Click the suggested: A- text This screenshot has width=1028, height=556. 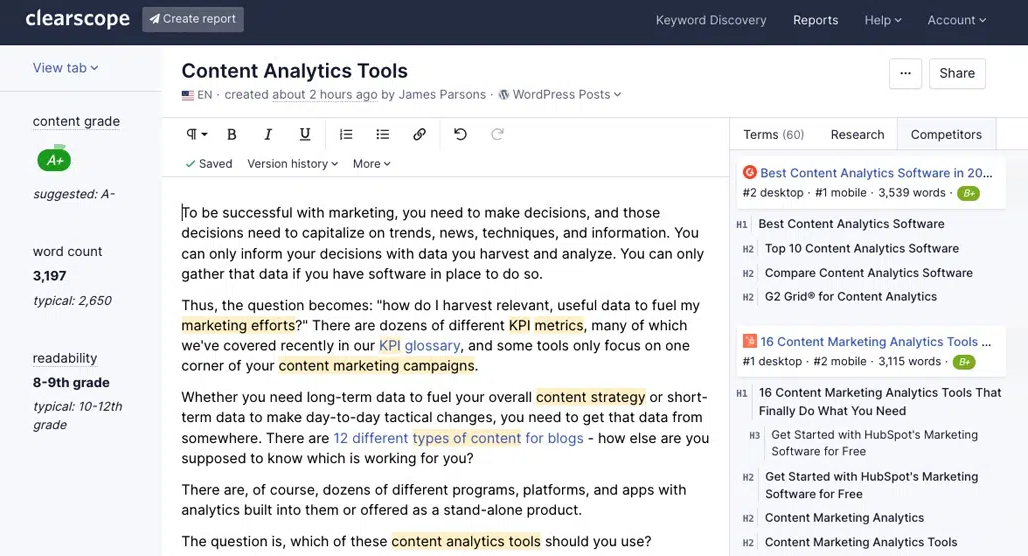point(74,194)
